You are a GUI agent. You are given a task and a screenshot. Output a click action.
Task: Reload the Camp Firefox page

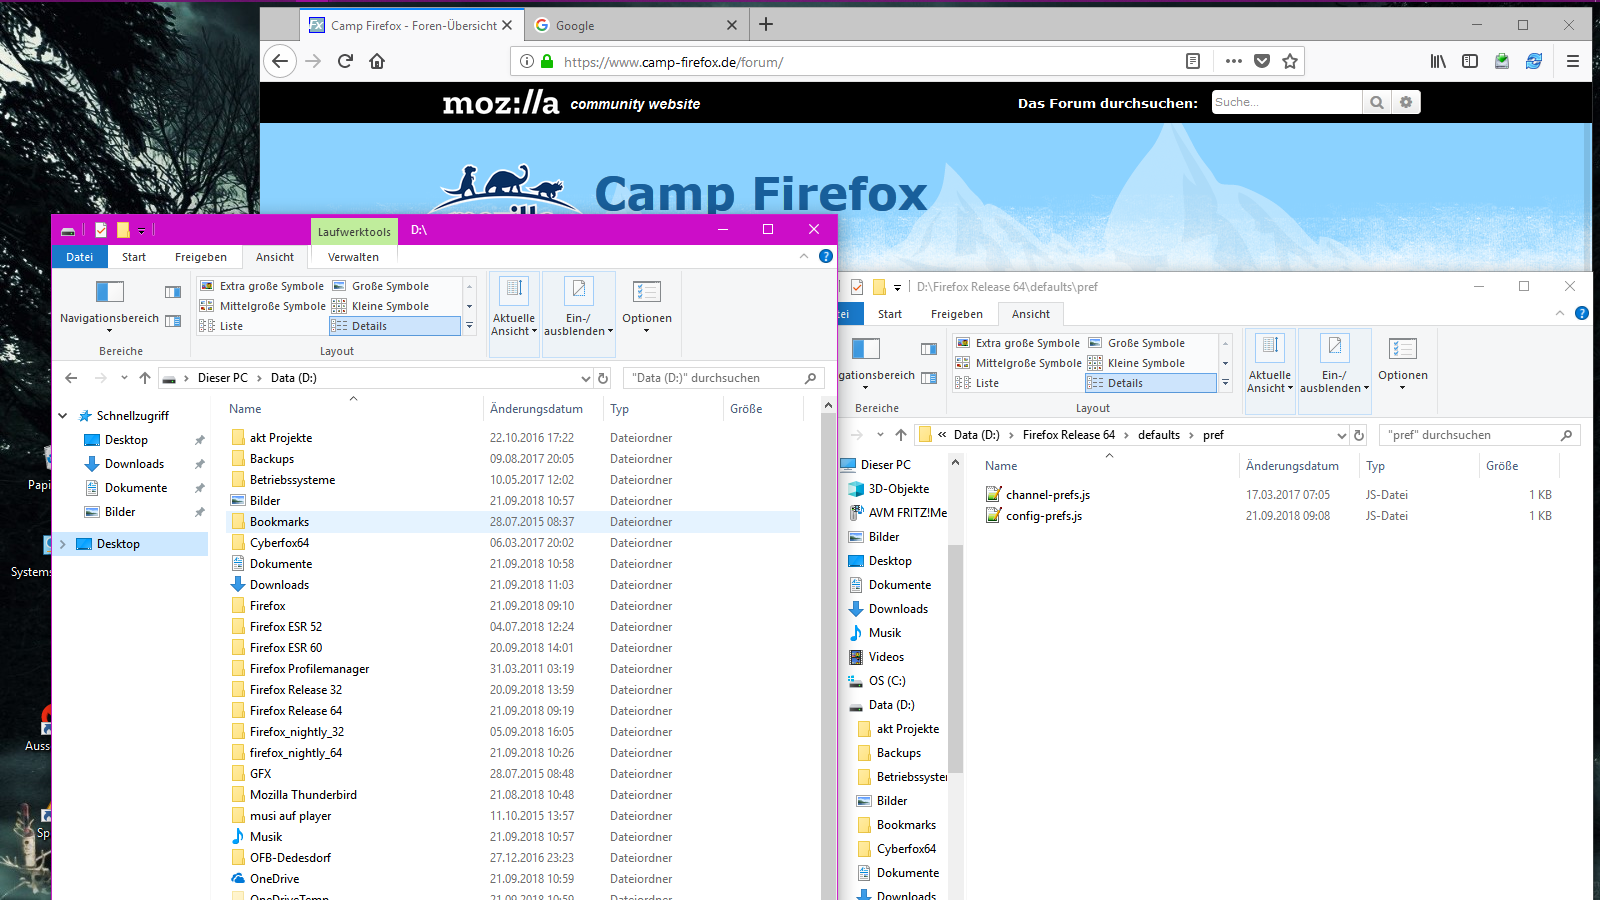click(x=345, y=61)
